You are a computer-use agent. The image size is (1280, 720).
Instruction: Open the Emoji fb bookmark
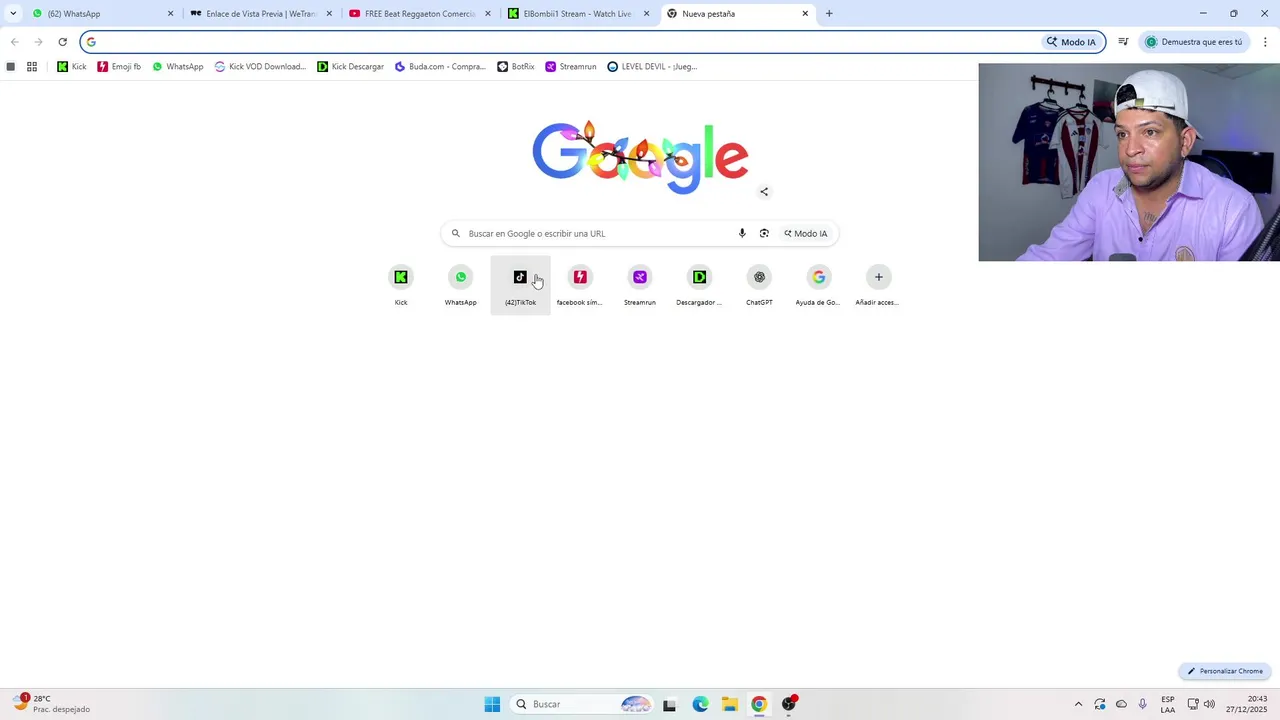click(119, 67)
